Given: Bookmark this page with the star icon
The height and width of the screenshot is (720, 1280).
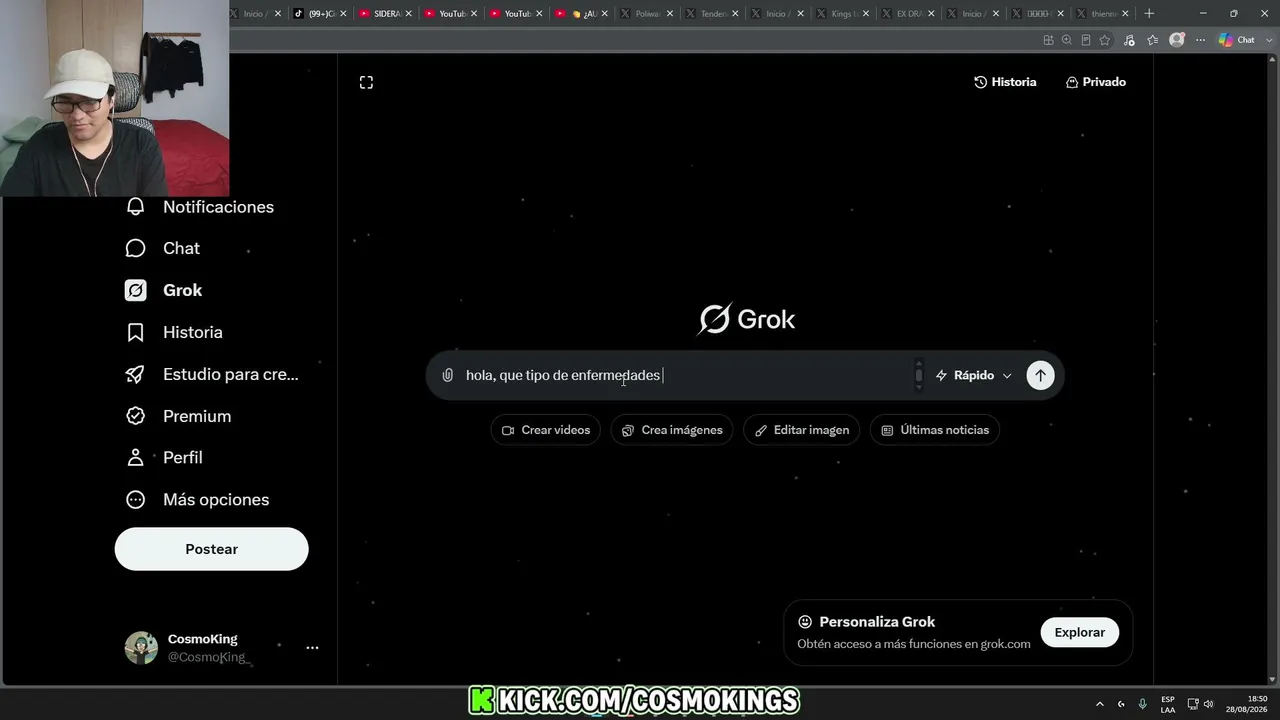Looking at the screenshot, I should [1105, 40].
